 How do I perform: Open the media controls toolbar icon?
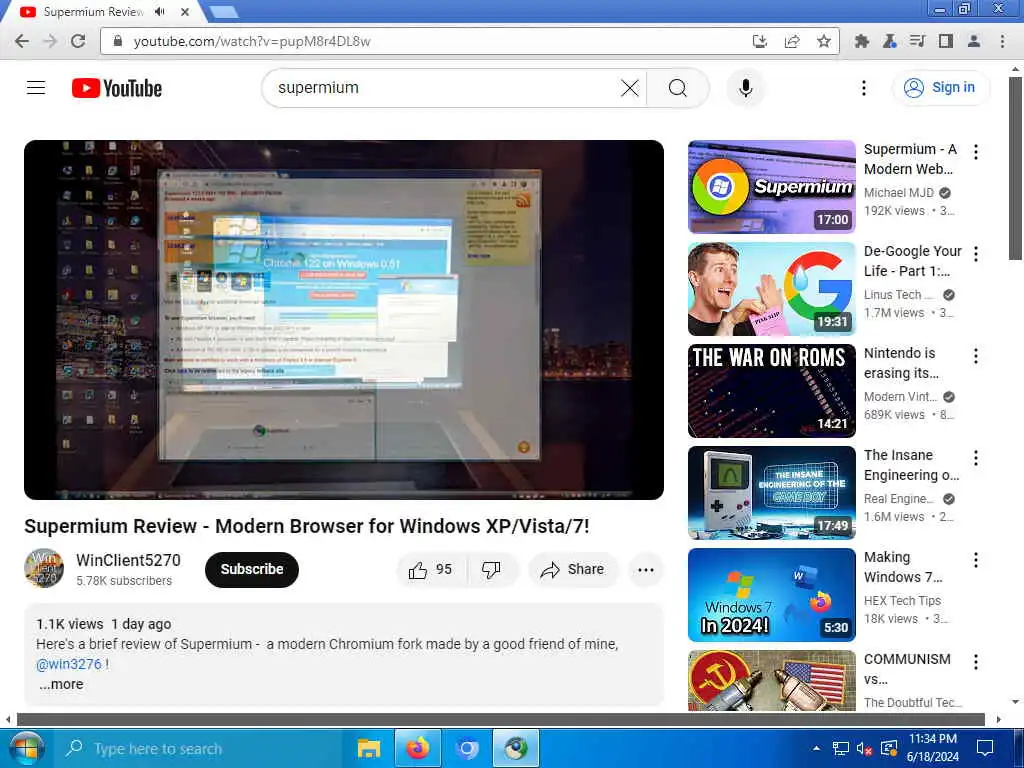pyautogui.click(x=917, y=41)
